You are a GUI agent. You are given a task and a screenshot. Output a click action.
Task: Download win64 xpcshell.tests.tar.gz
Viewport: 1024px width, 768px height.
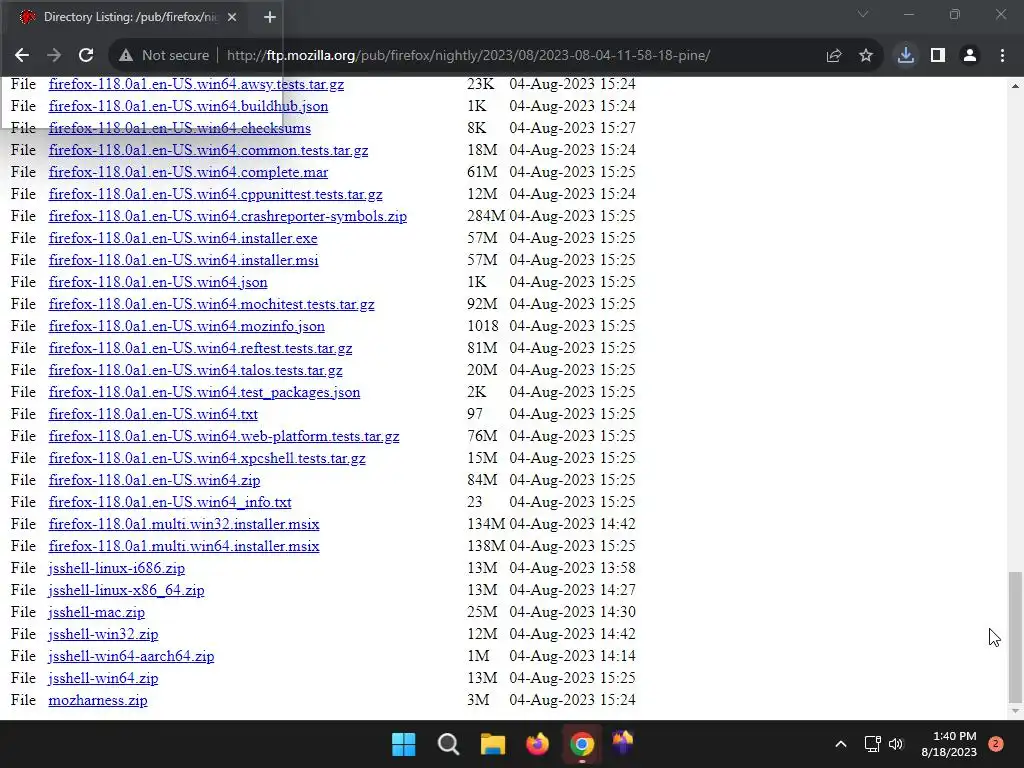(x=207, y=458)
